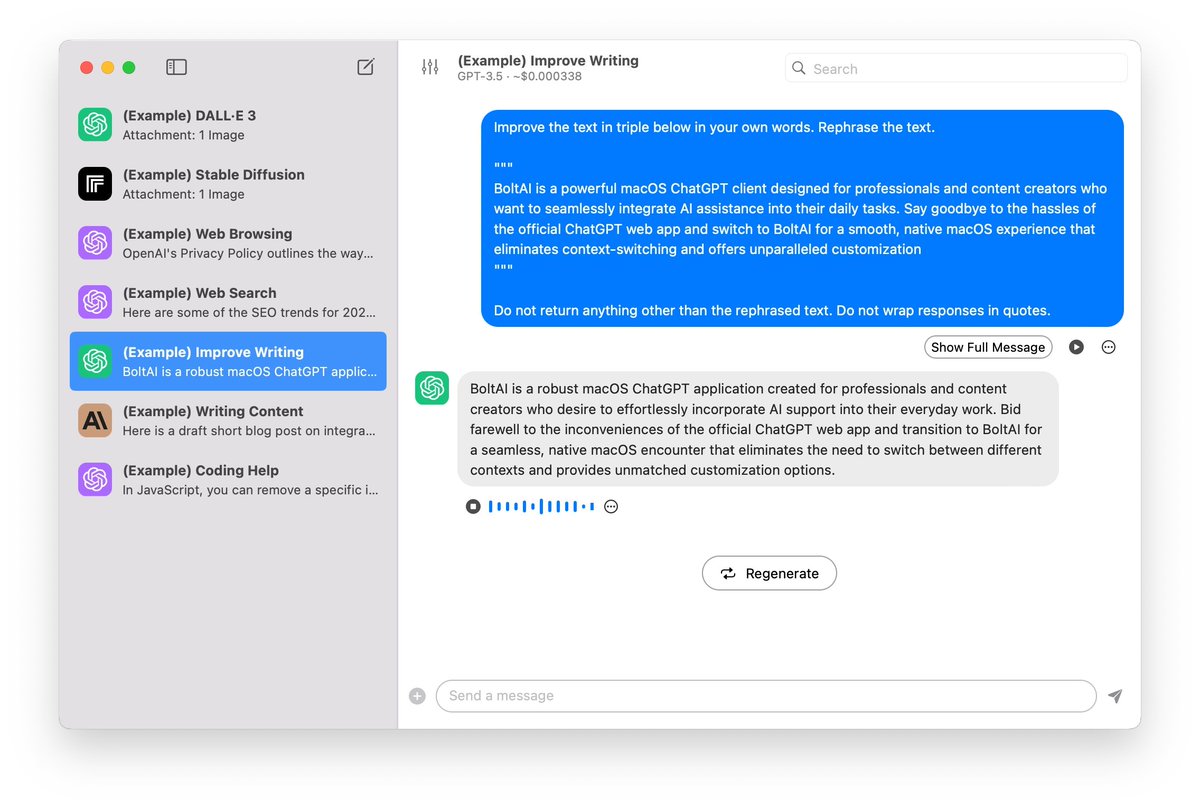Viewport: 1200px width, 807px height.
Task: Play the user message aloud
Action: pos(1076,347)
